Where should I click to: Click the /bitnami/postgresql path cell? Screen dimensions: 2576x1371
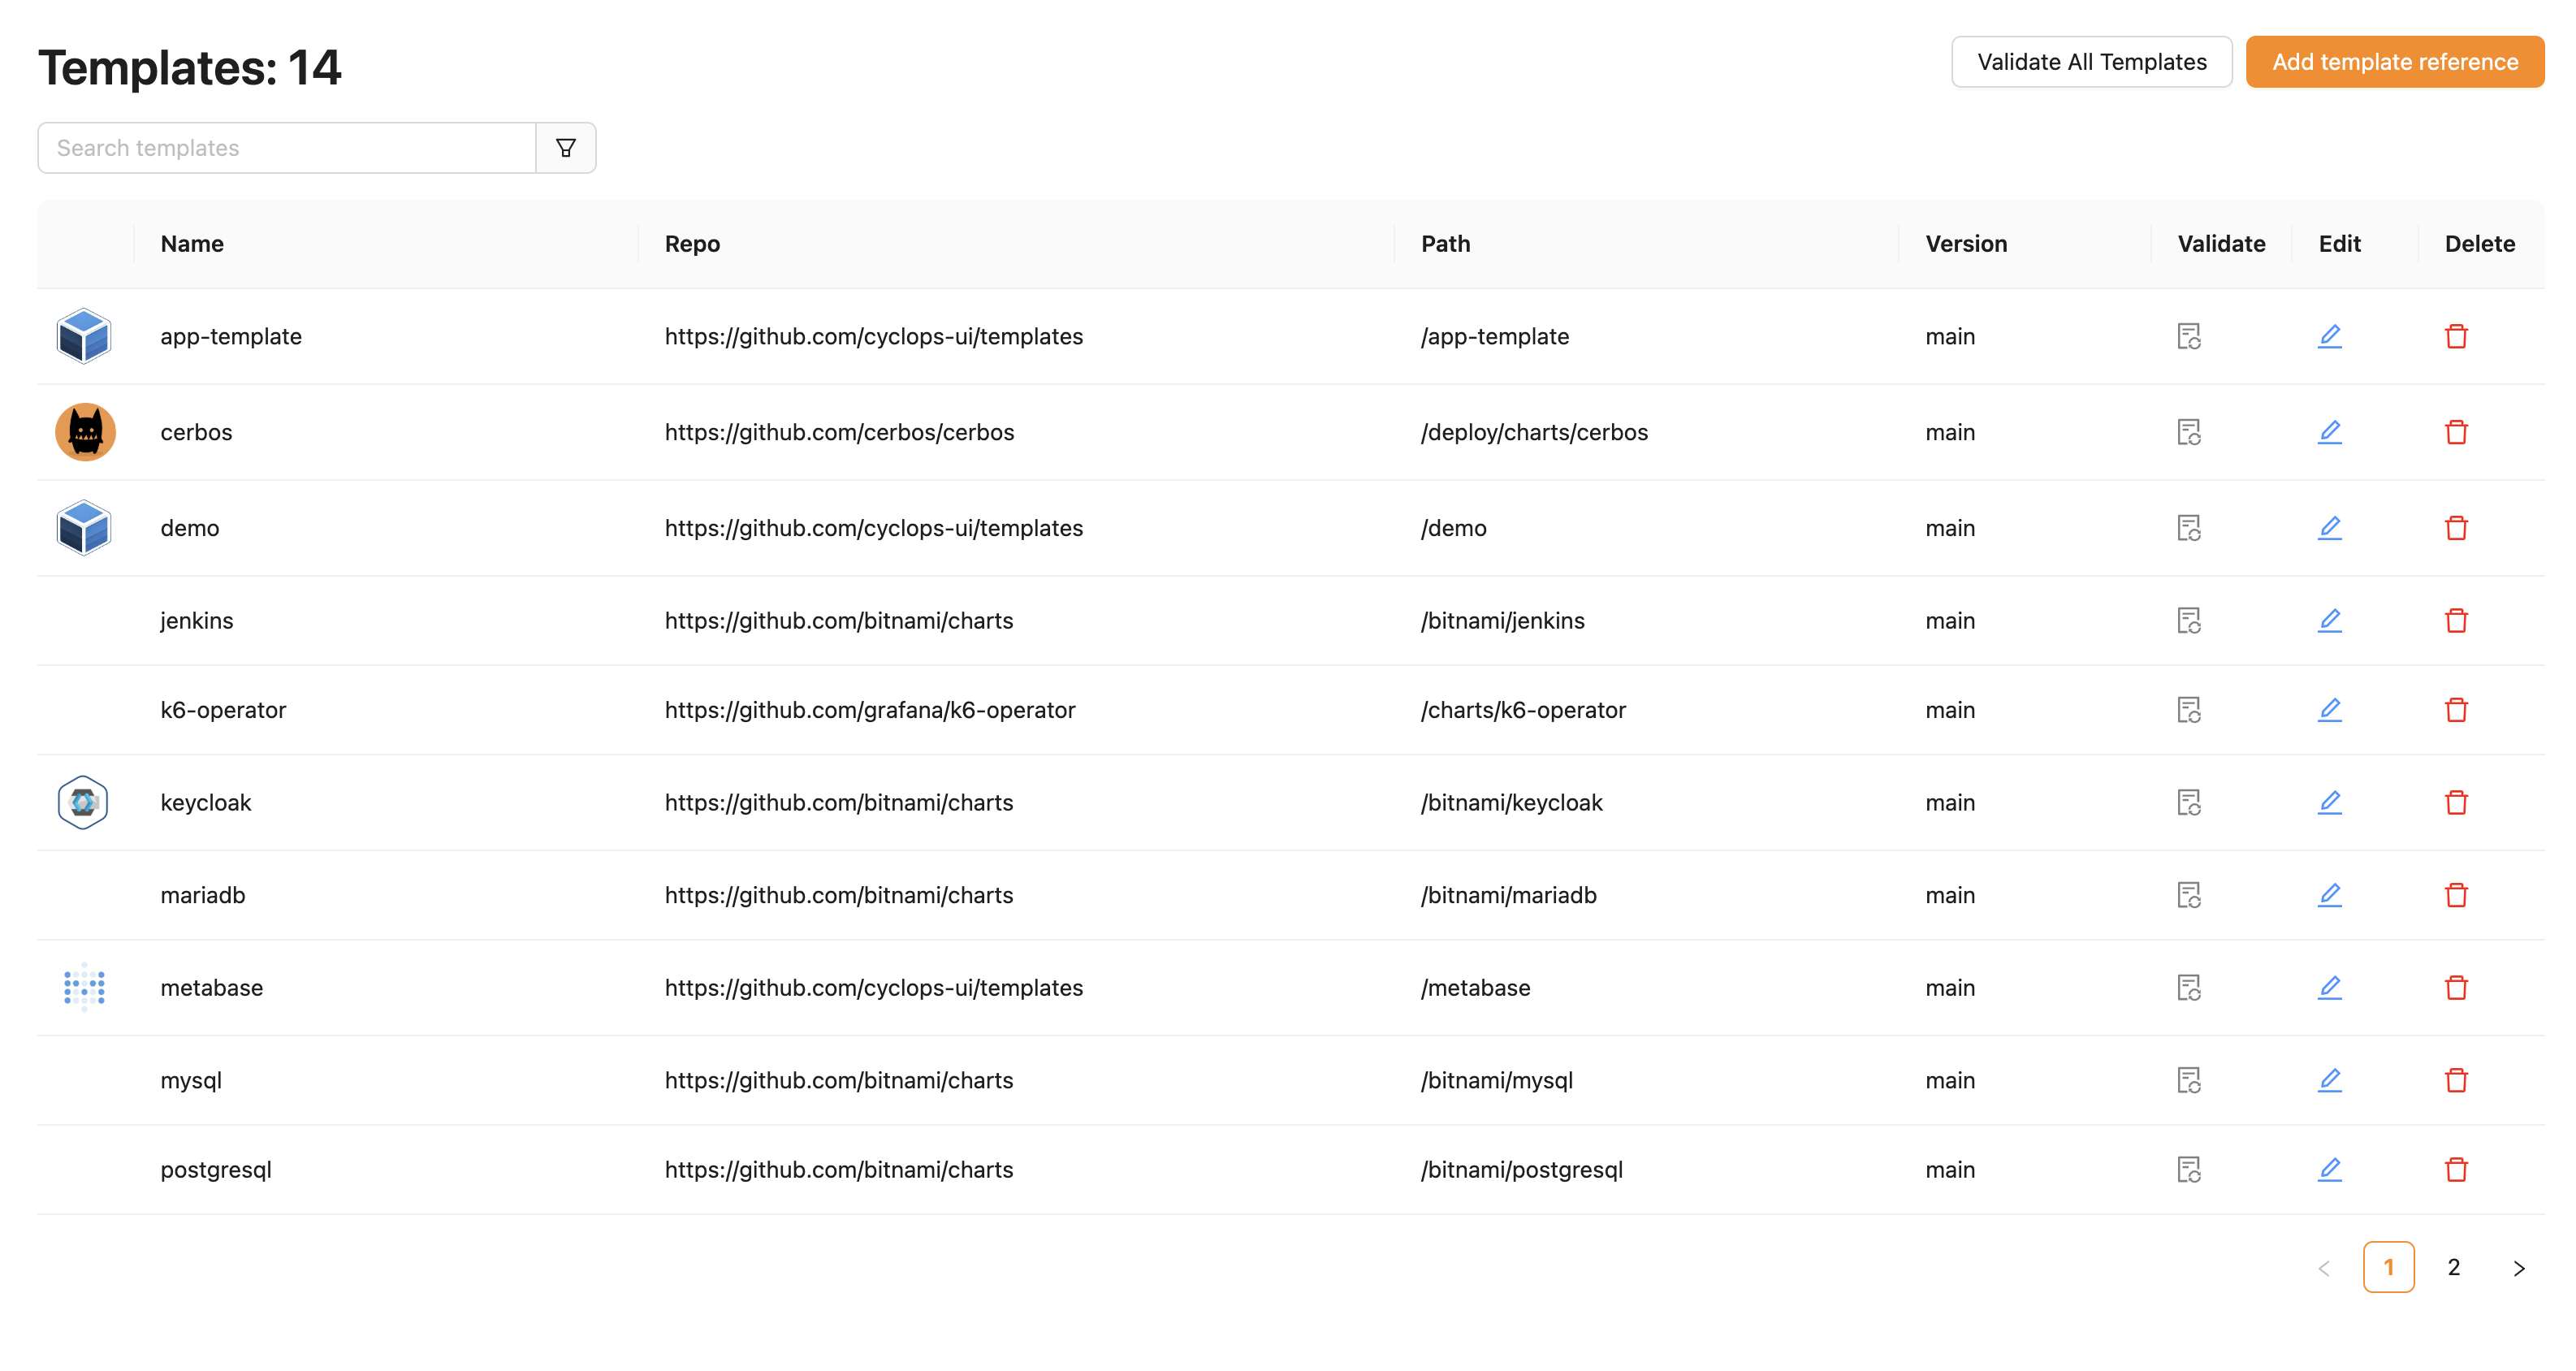pyautogui.click(x=1521, y=1170)
